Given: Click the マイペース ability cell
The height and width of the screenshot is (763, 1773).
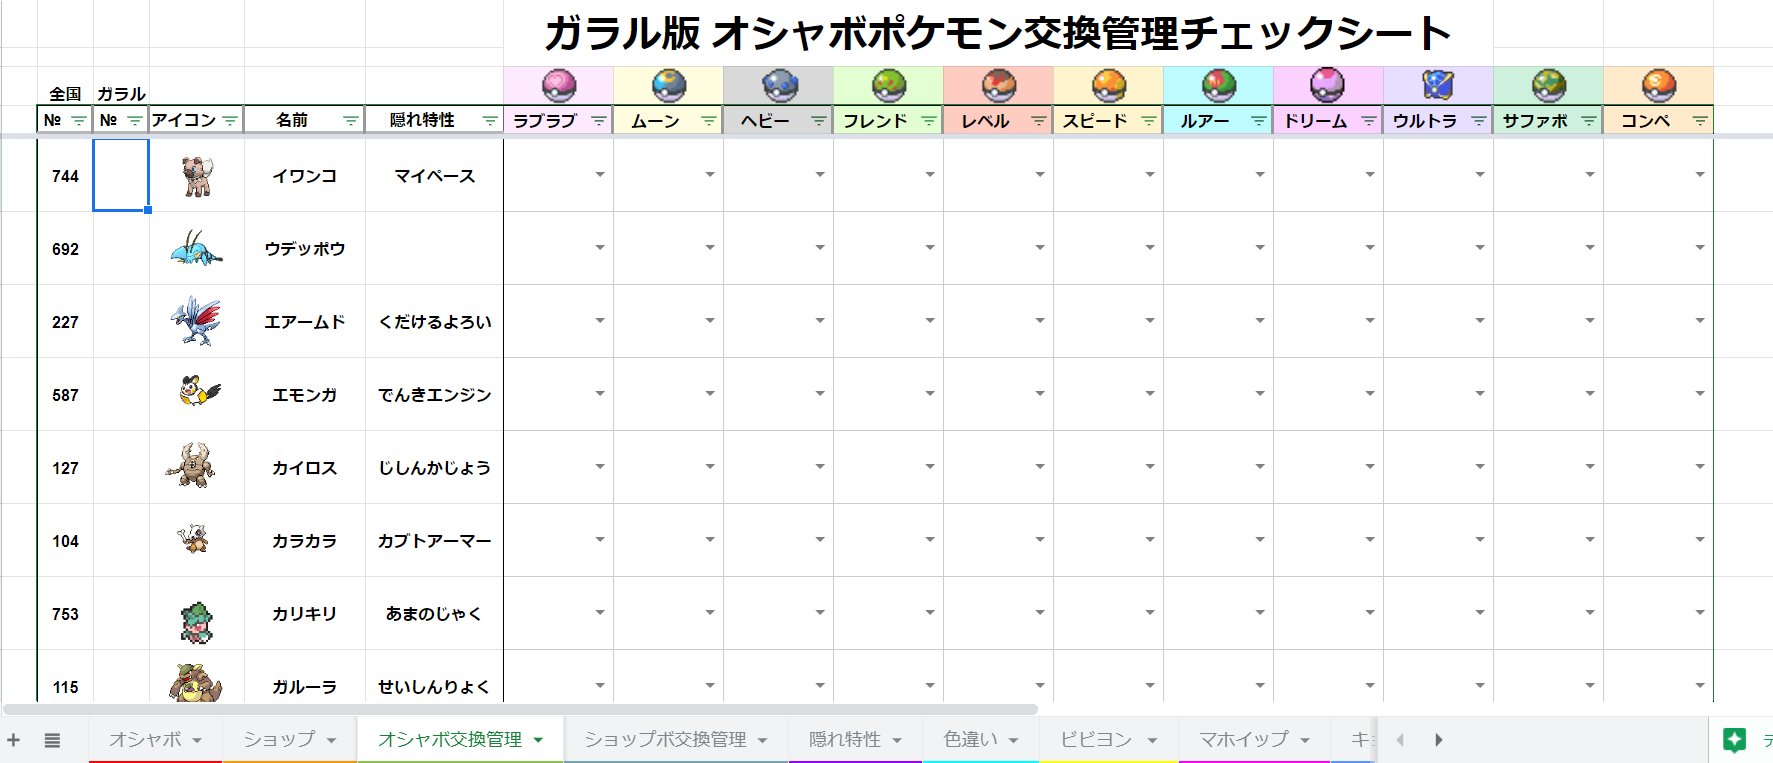Looking at the screenshot, I should [434, 176].
